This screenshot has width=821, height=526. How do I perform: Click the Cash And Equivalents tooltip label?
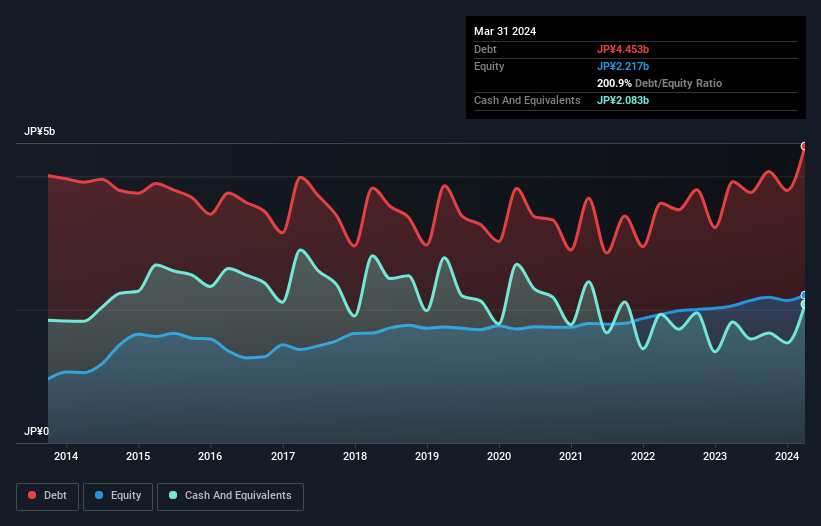tap(527, 100)
